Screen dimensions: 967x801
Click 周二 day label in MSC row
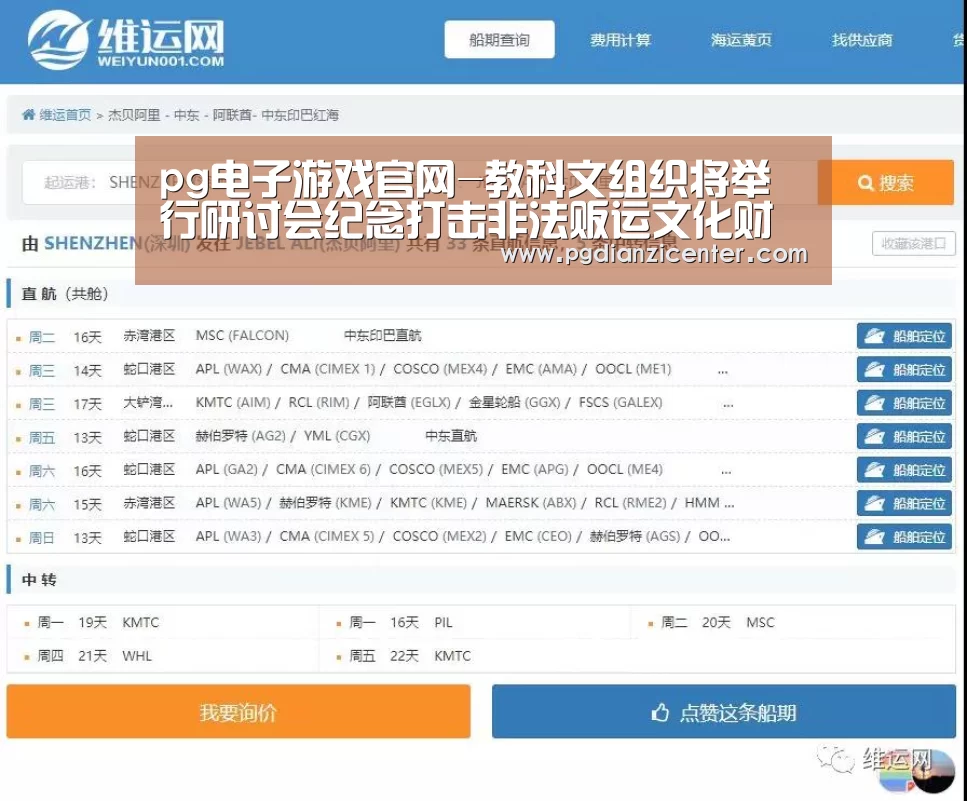[42, 337]
